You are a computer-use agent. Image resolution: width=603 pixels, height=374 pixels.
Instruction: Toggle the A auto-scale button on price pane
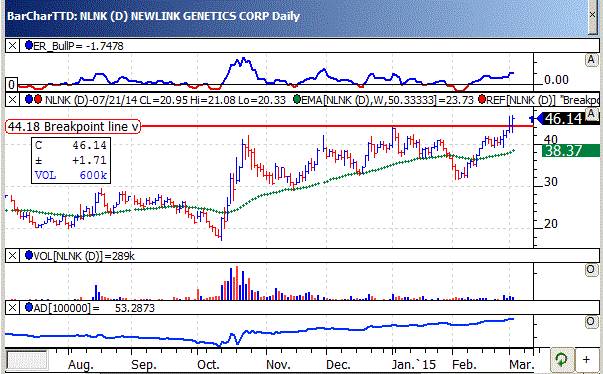click(591, 114)
